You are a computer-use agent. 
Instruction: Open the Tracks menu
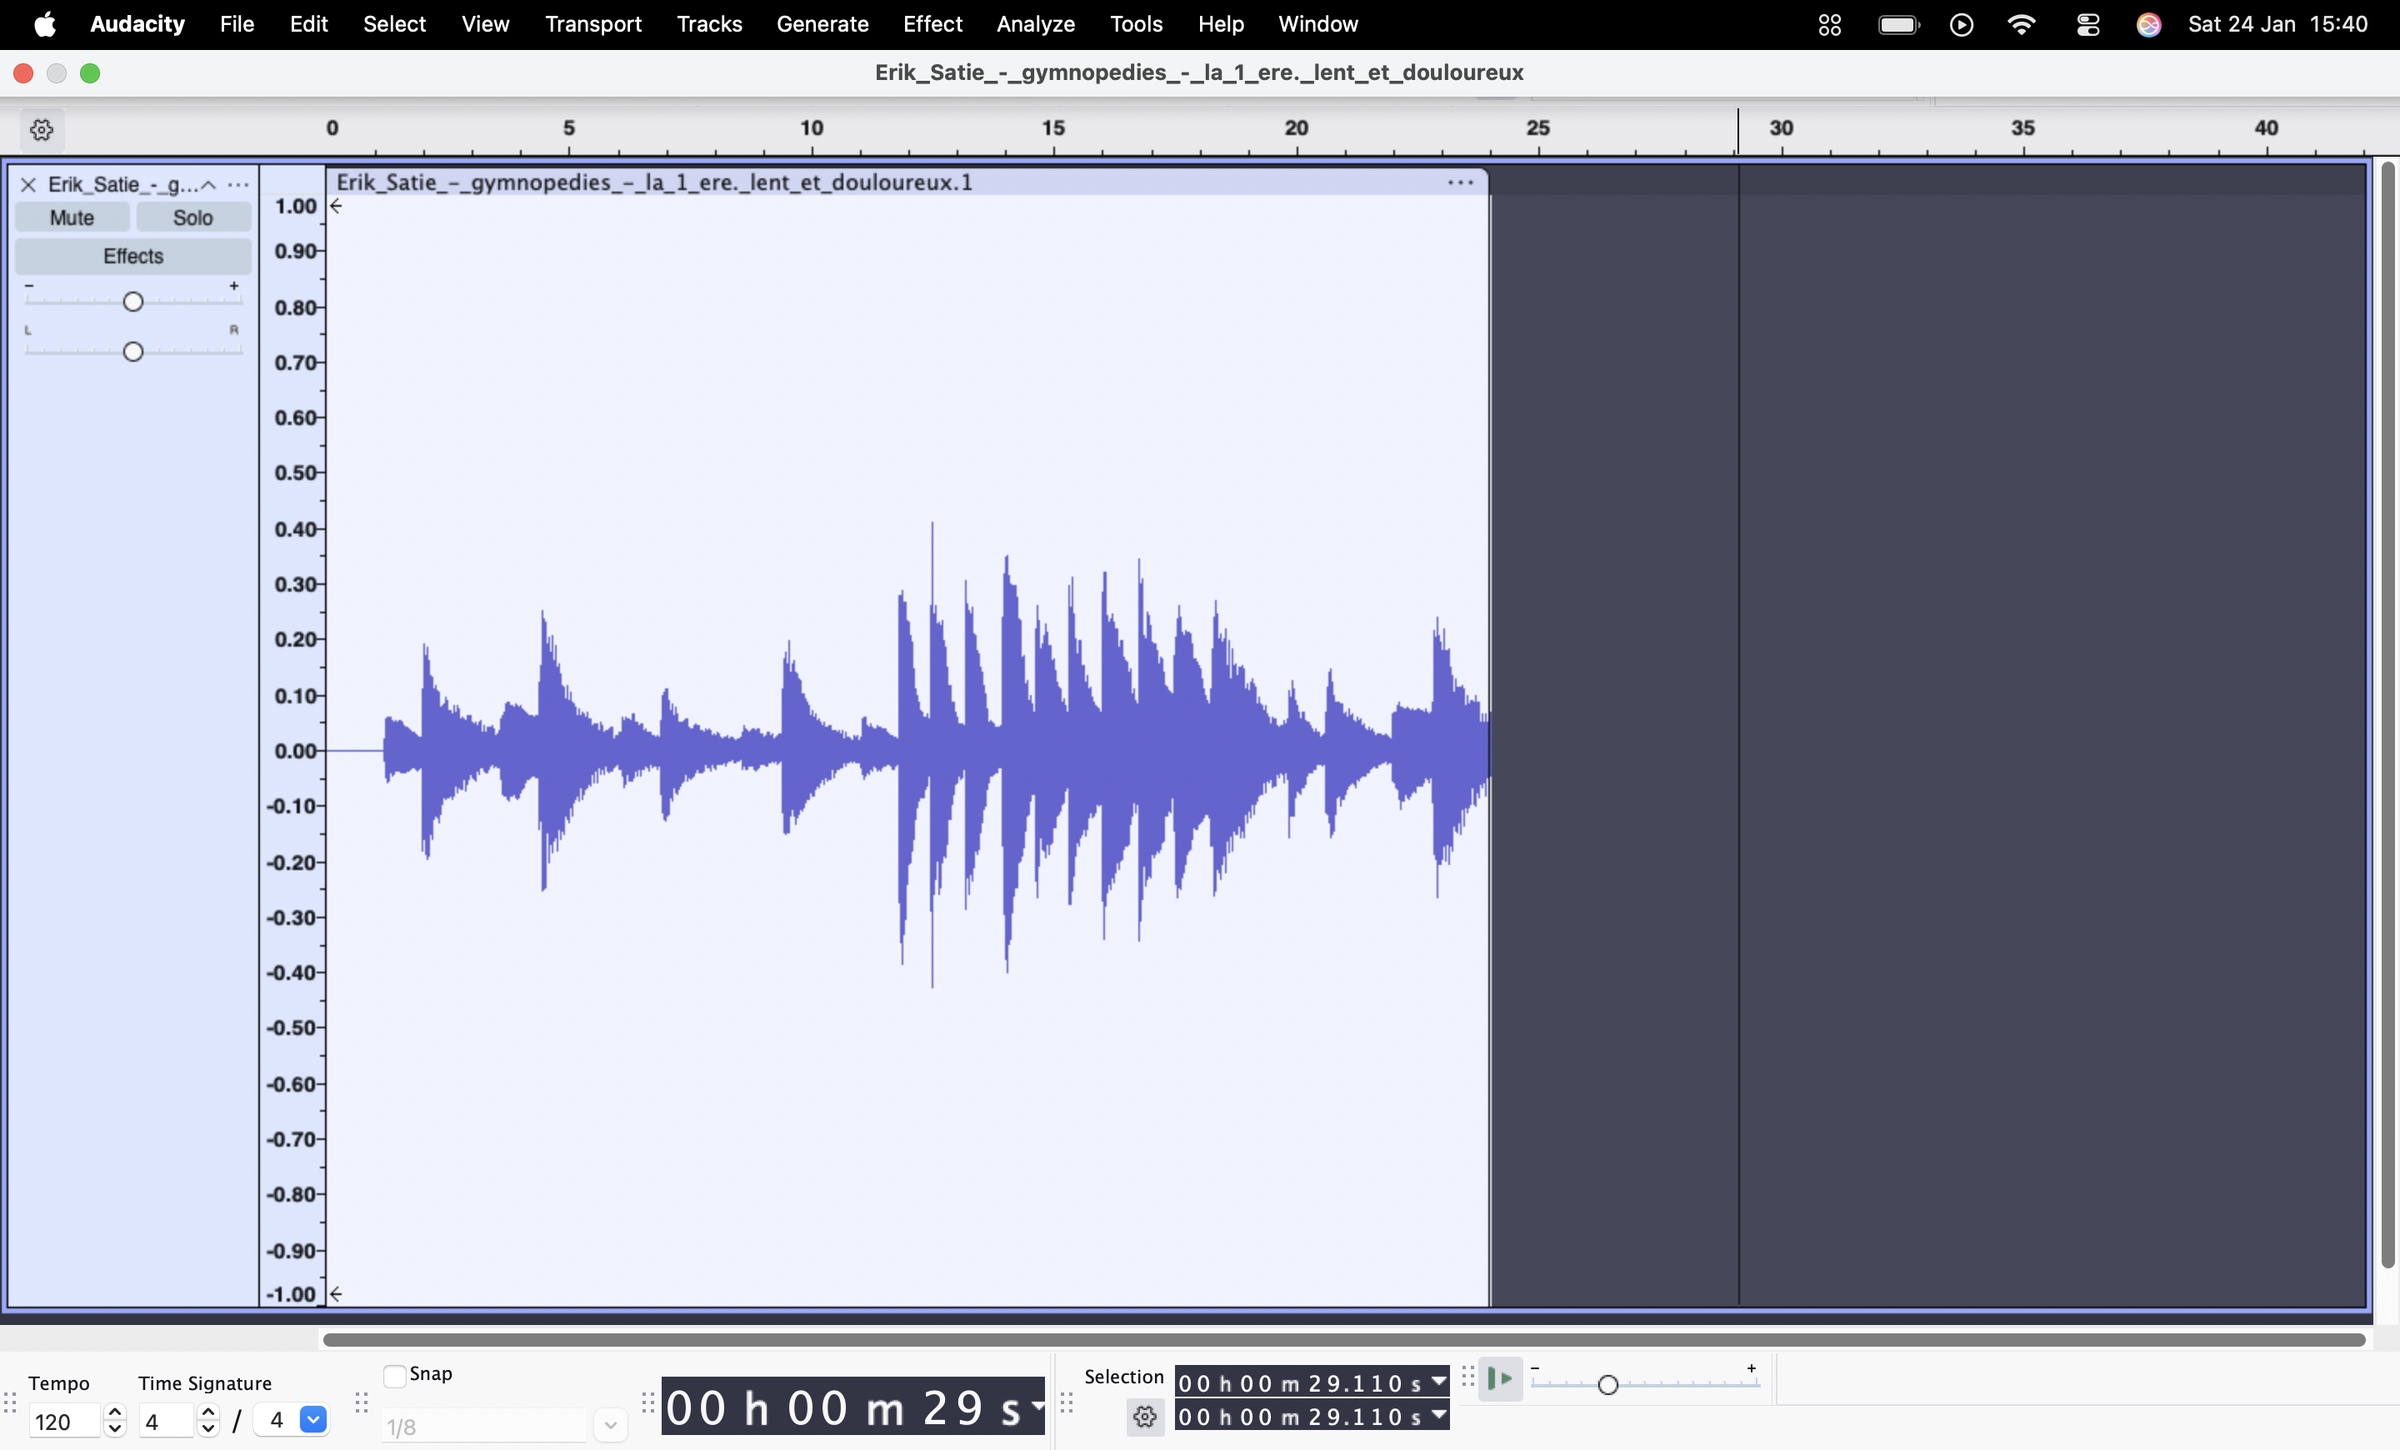coord(709,24)
